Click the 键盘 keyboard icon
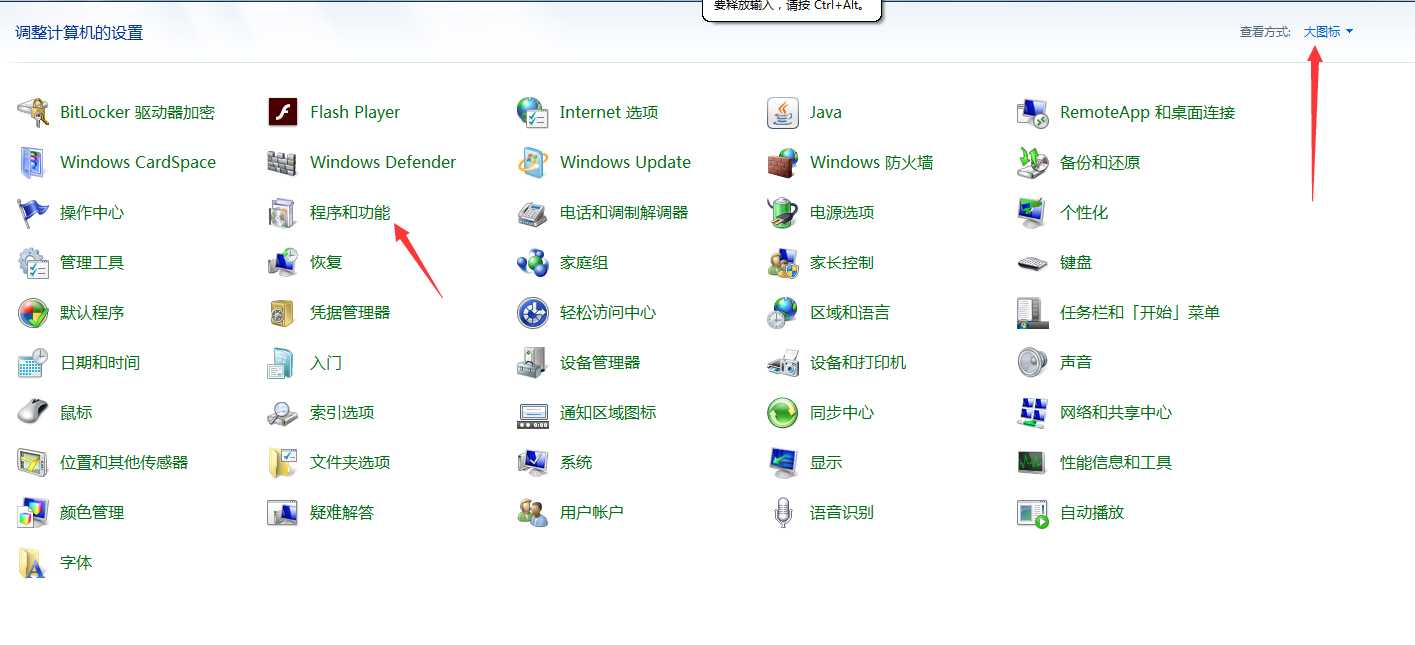The height and width of the screenshot is (645, 1415). 1033,262
